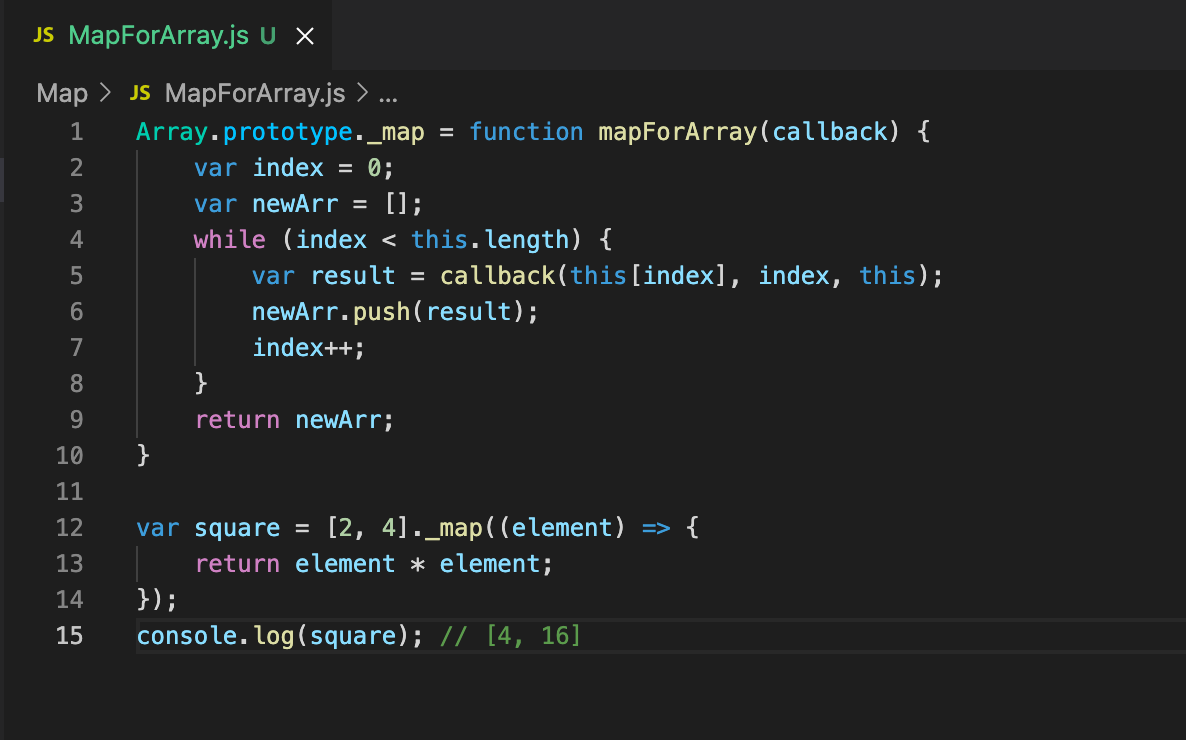Select the MapForArray.js editor tab
The width and height of the screenshot is (1186, 740).
160,34
